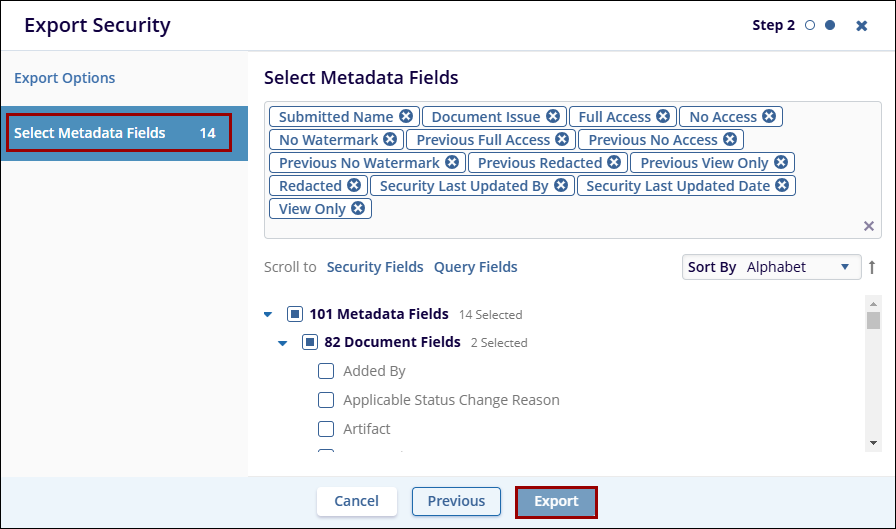896x529 pixels.
Task: Remove the View Only tag
Action: coord(358,209)
